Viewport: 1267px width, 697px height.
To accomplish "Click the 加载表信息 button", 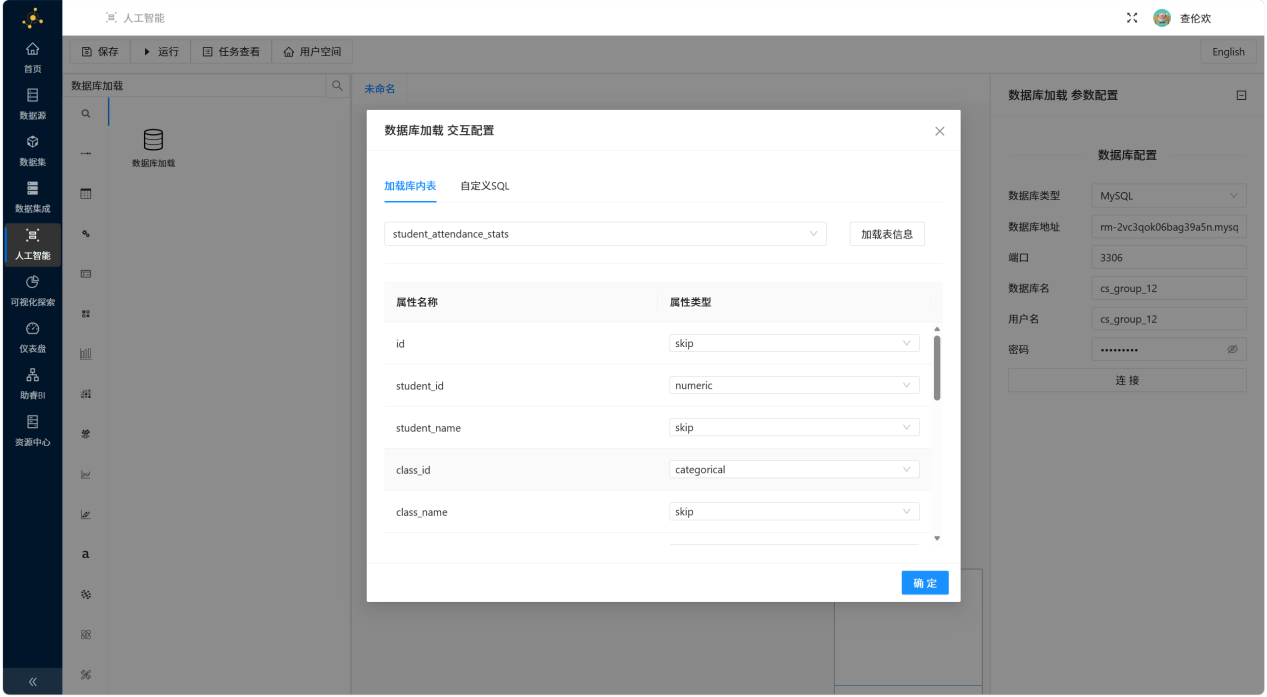I will (x=887, y=234).
